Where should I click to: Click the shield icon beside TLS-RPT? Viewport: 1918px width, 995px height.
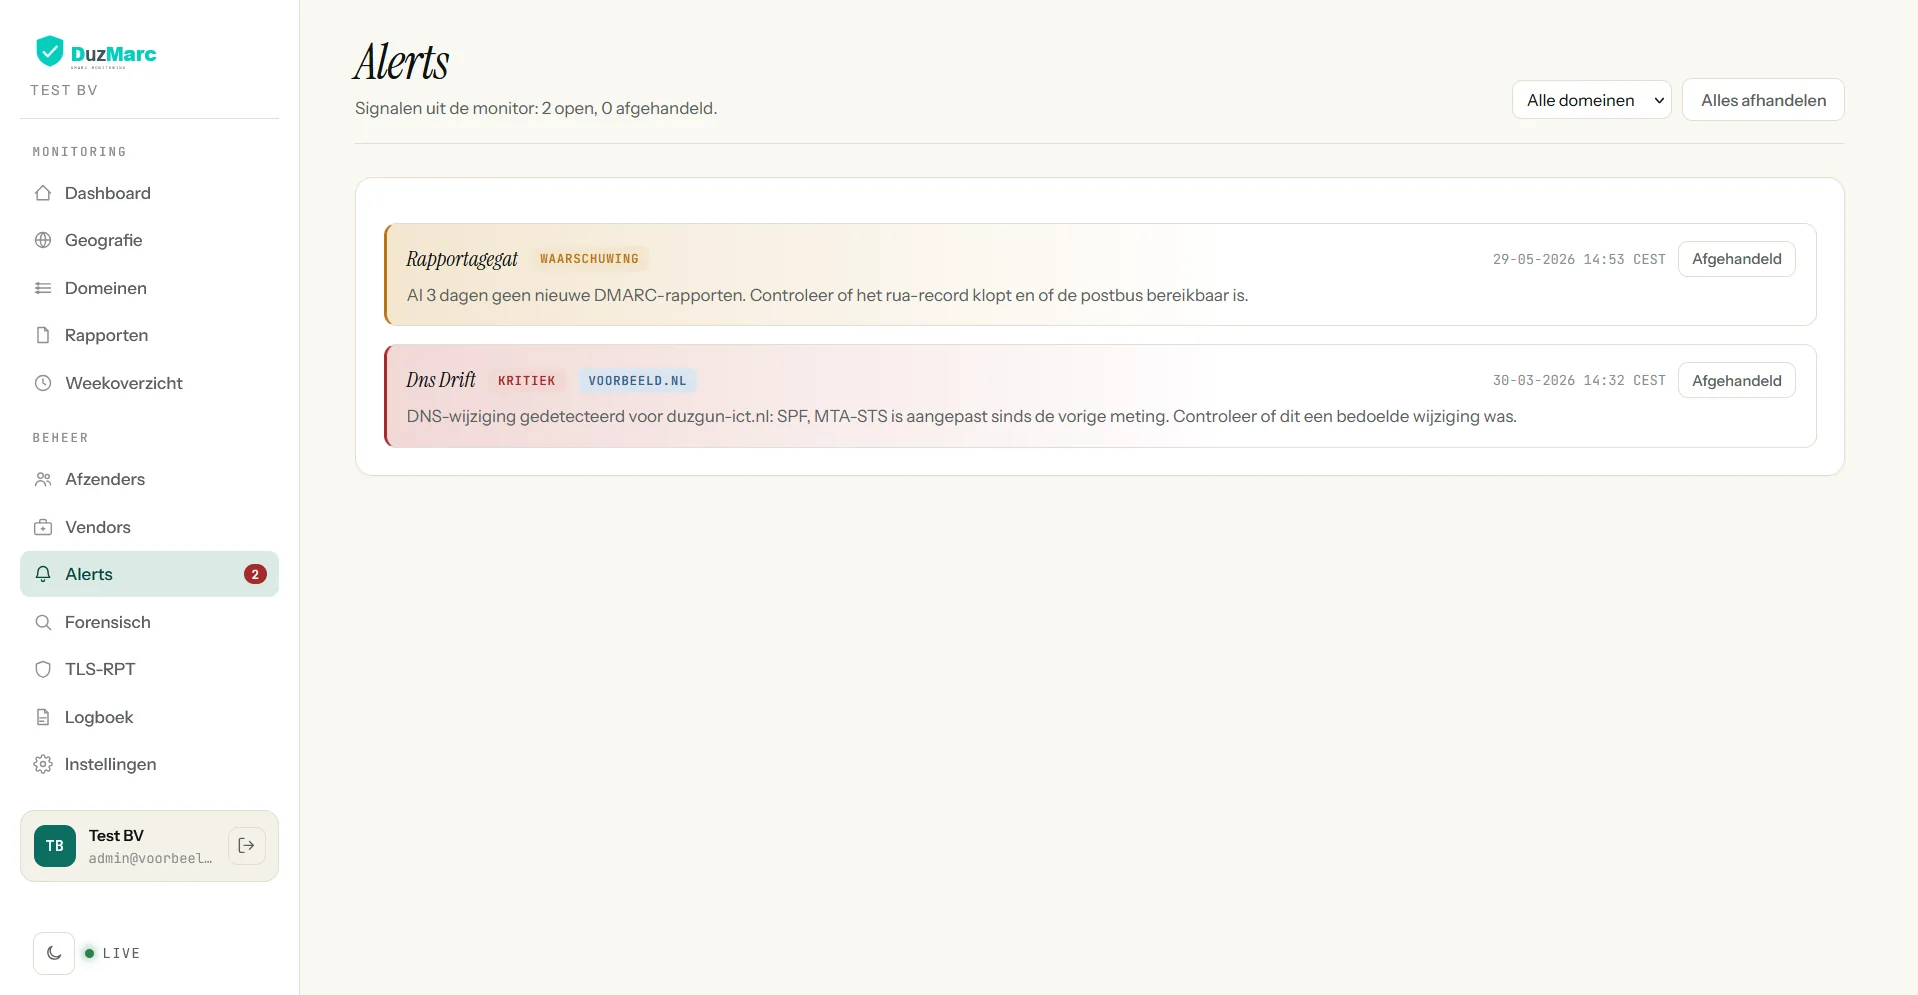pos(43,669)
